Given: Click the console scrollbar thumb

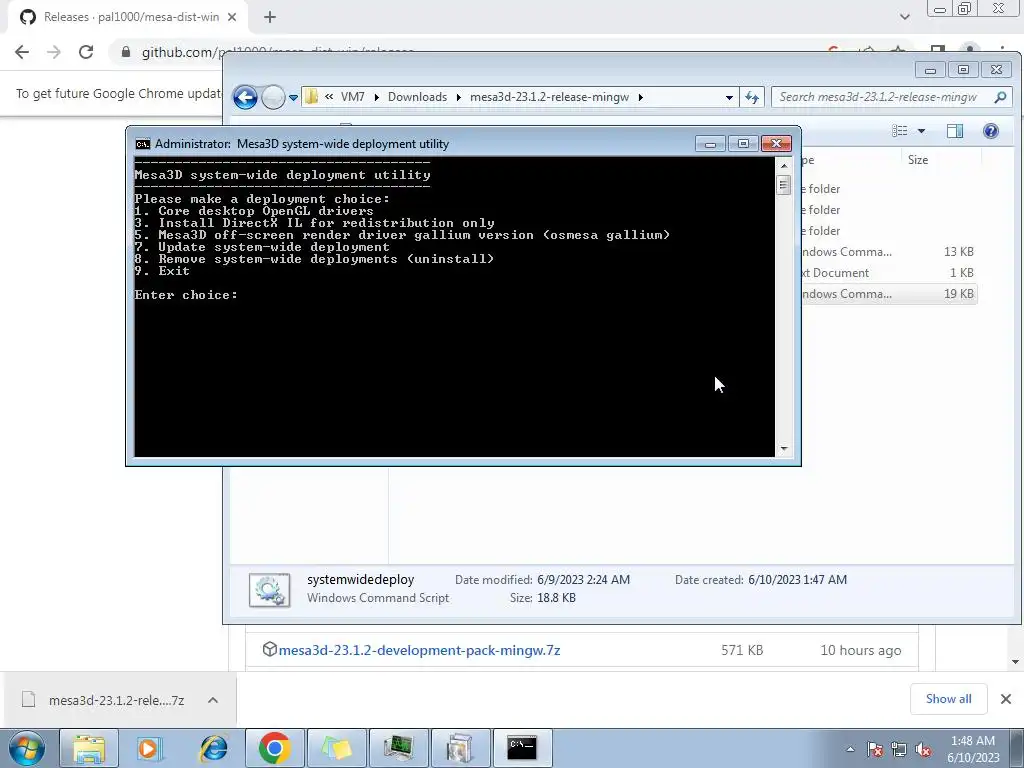Looking at the screenshot, I should 784,185.
